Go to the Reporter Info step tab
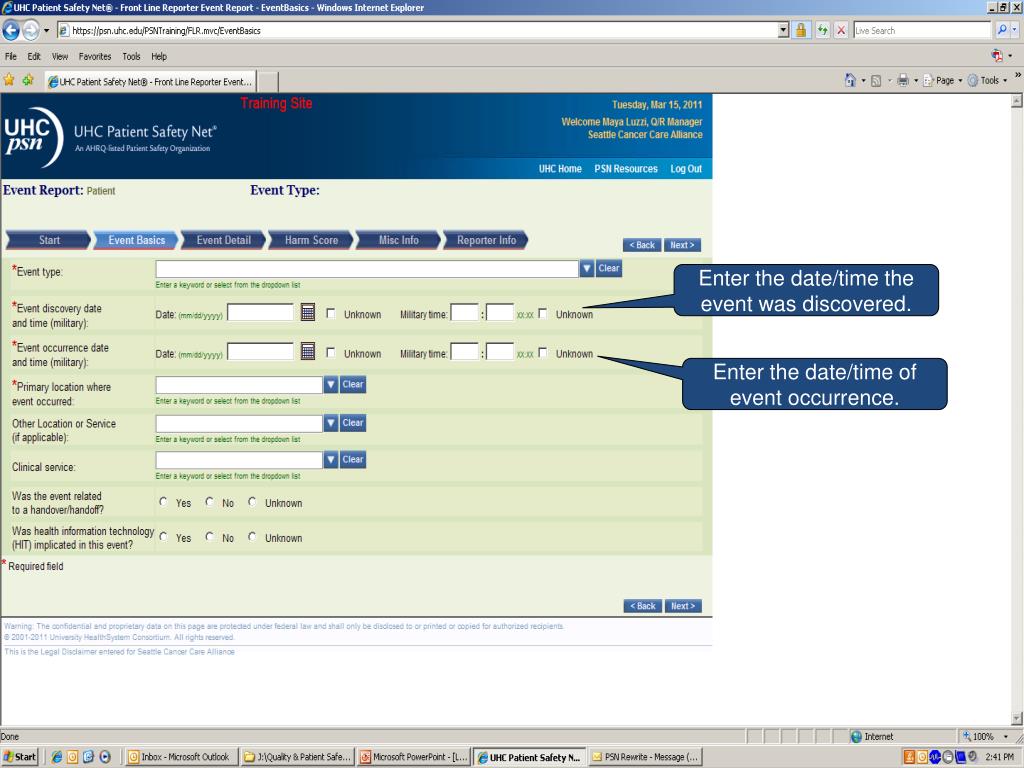The height and width of the screenshot is (768, 1024). point(487,240)
